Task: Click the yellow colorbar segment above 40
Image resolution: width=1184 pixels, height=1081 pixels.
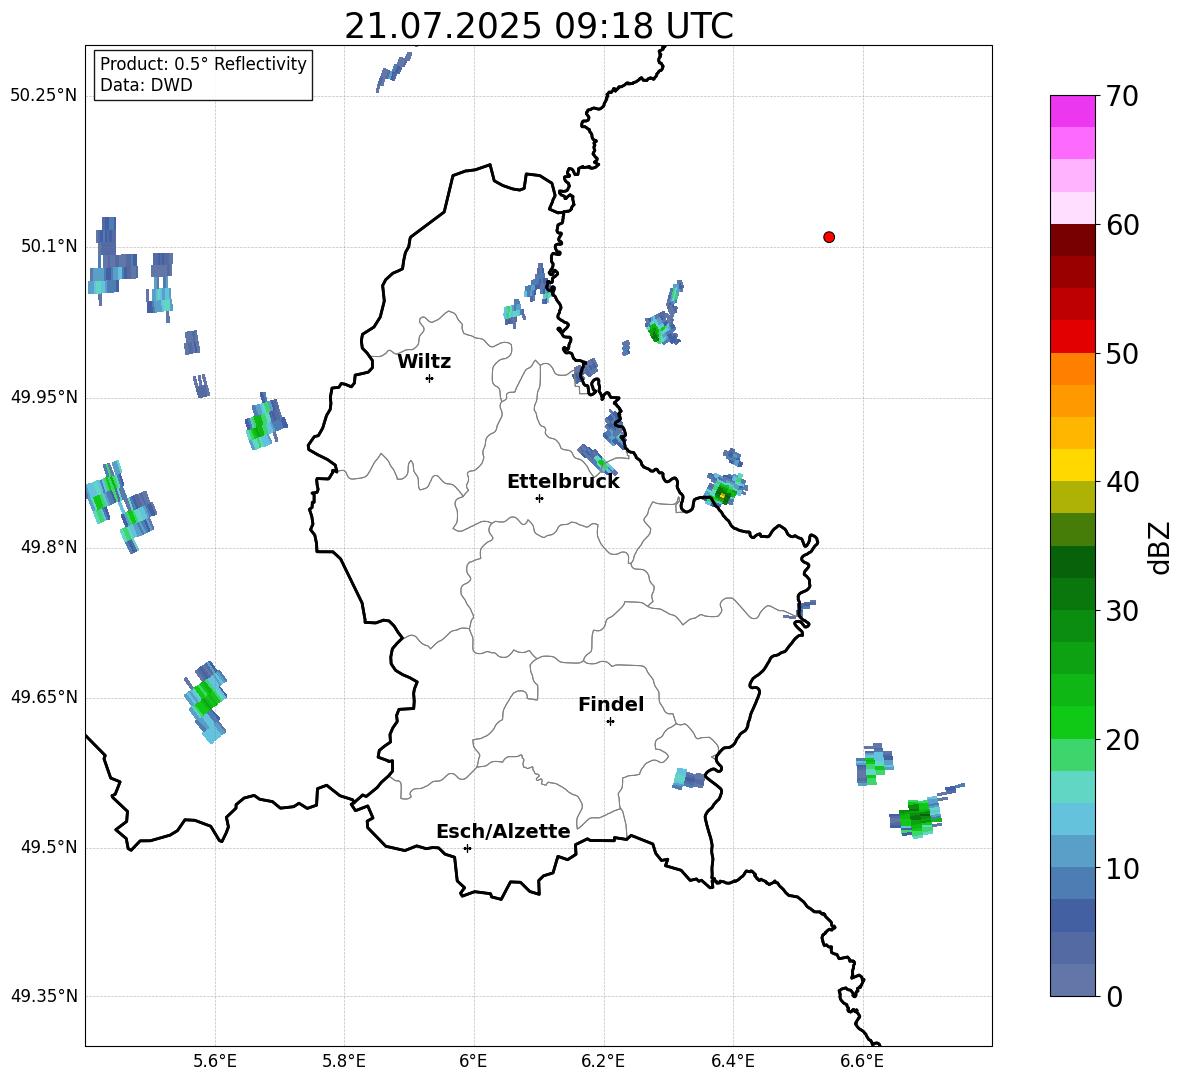Action: 1072,465
